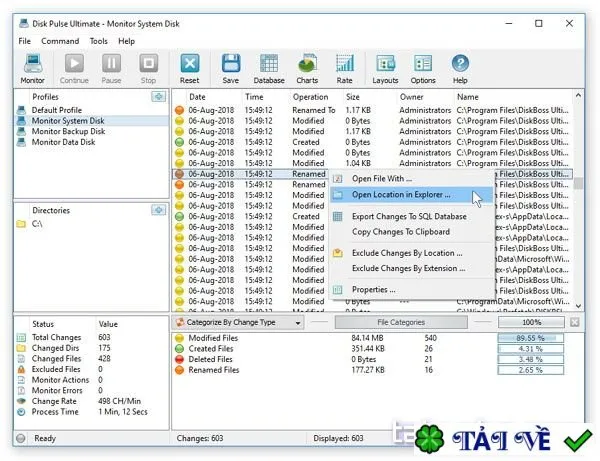Open the Layouts toolbar icon
Viewport: 600px width, 461px height.
click(385, 64)
